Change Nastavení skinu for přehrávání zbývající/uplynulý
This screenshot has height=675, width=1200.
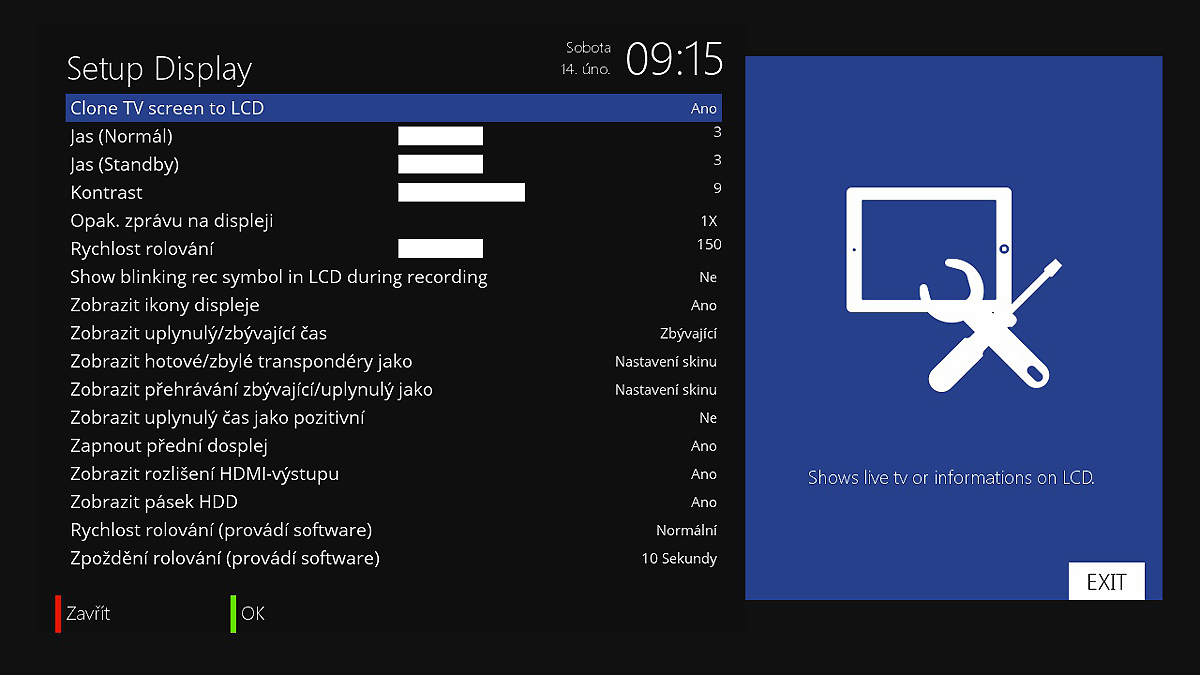pyautogui.click(x=666, y=390)
